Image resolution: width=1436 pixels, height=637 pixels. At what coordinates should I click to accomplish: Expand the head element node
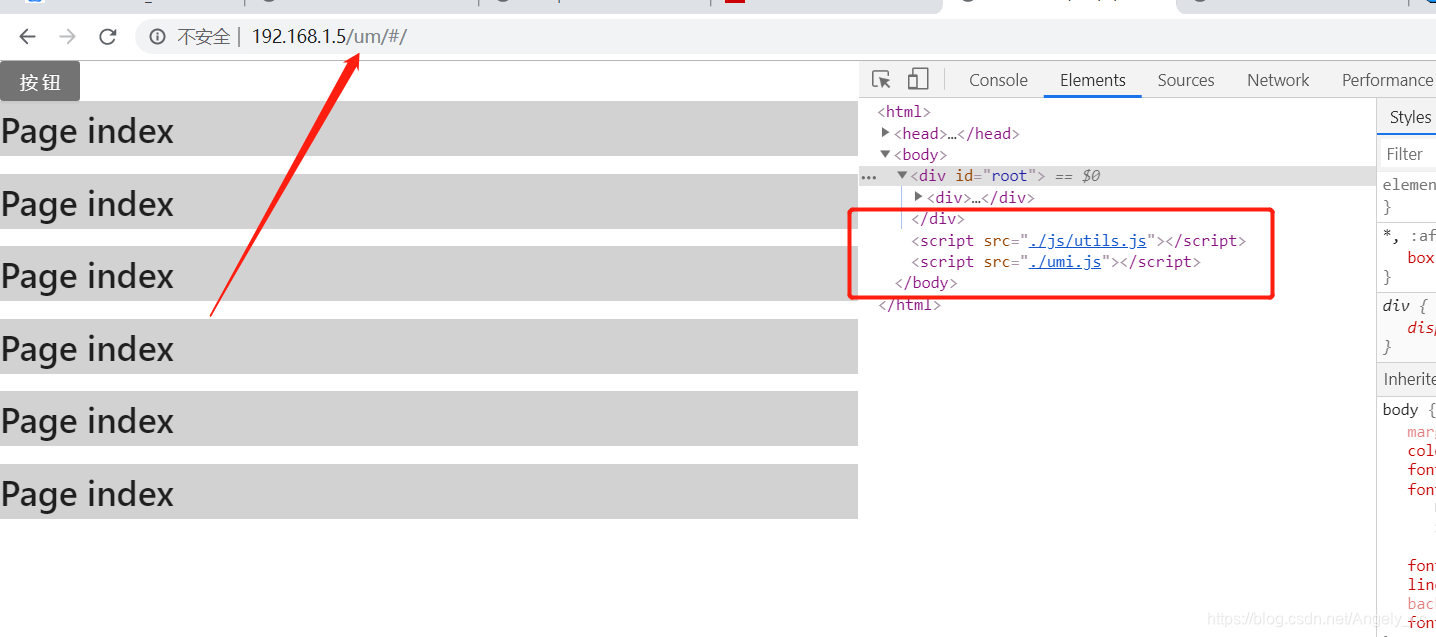(886, 133)
